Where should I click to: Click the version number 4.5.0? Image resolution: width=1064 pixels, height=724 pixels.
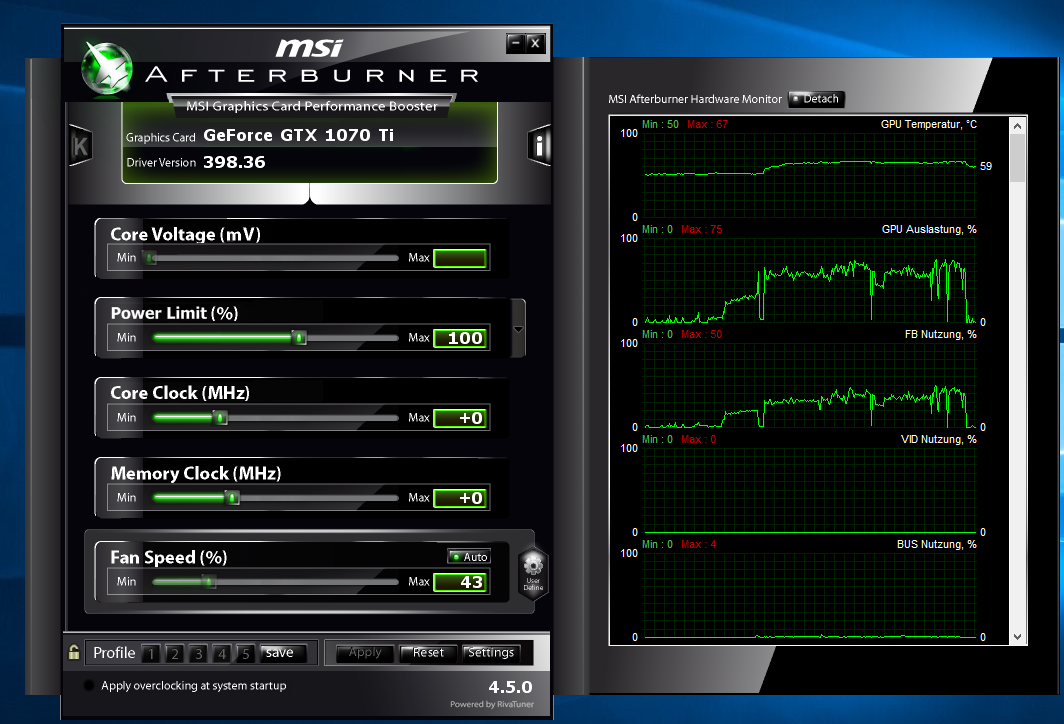tap(510, 687)
